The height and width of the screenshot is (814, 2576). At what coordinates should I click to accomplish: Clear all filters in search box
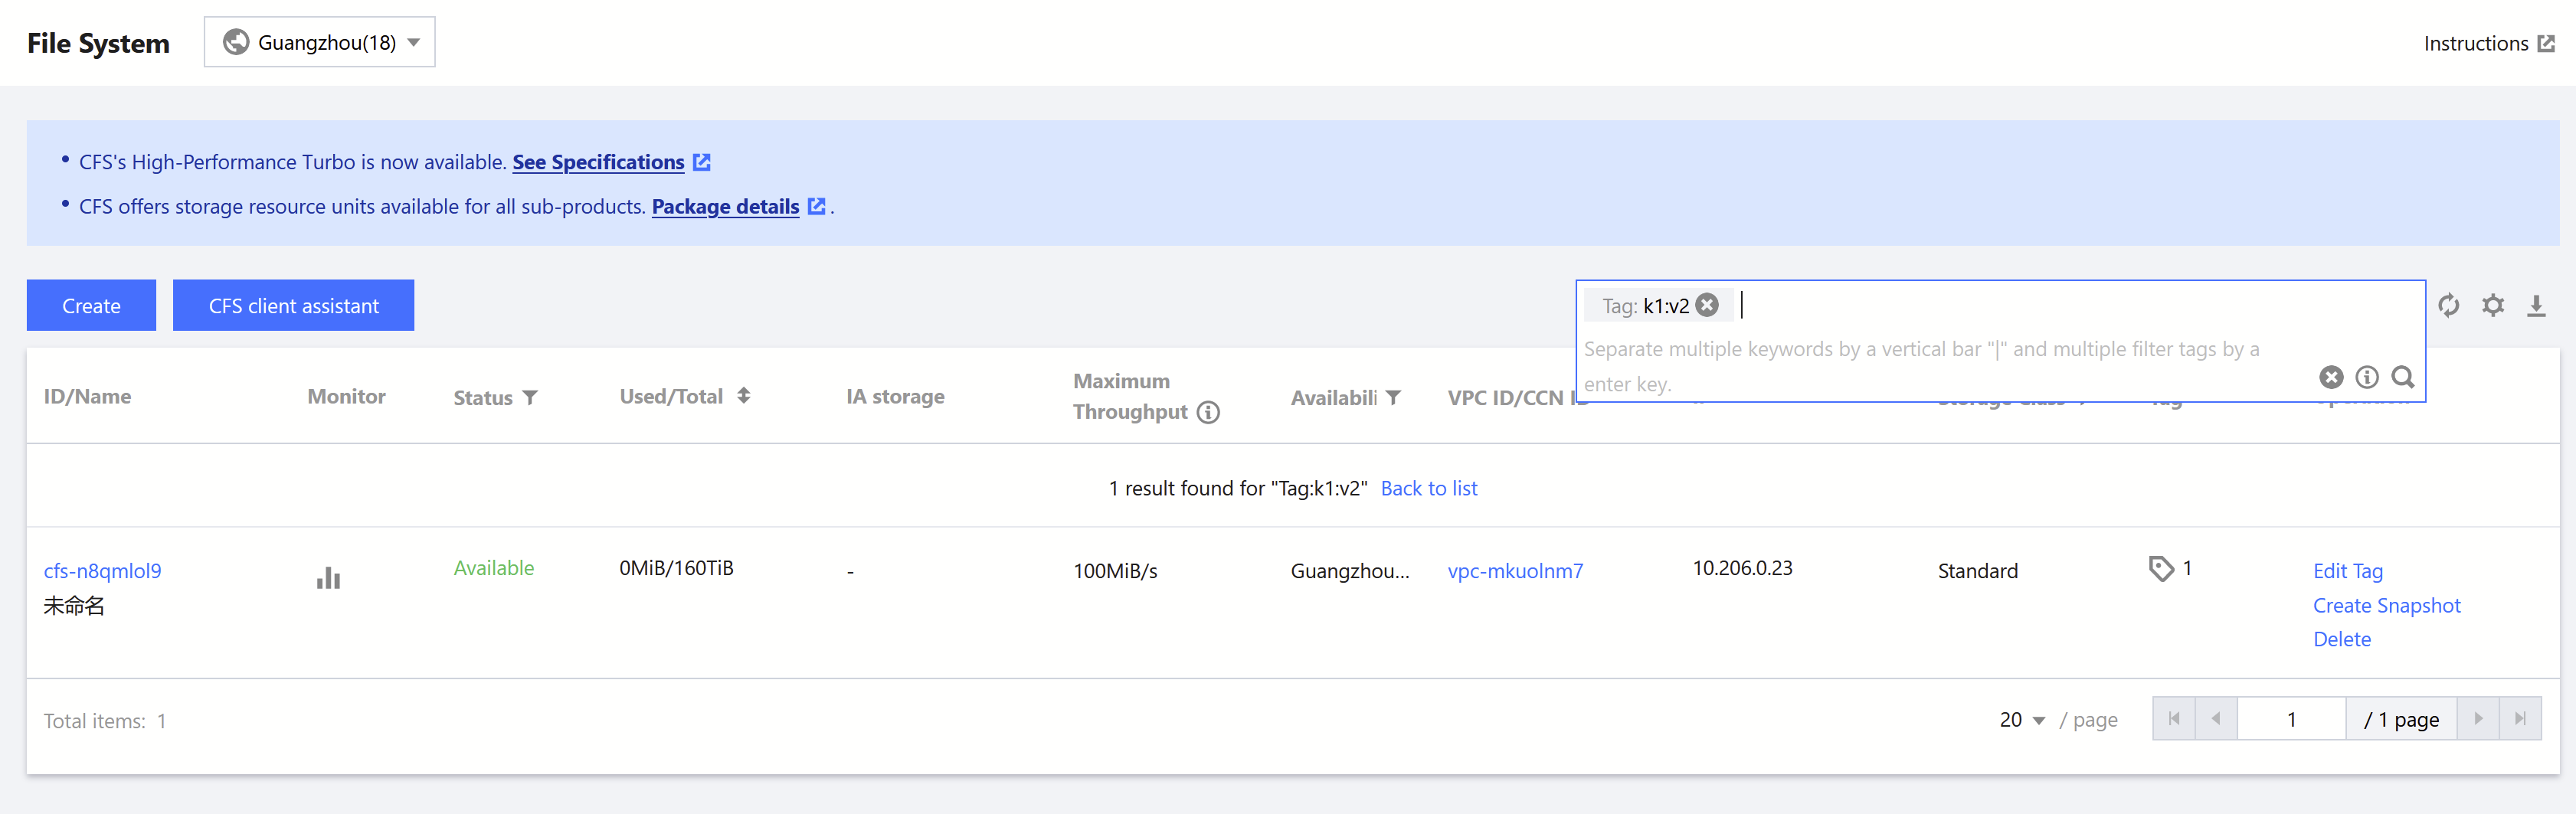(x=2331, y=377)
